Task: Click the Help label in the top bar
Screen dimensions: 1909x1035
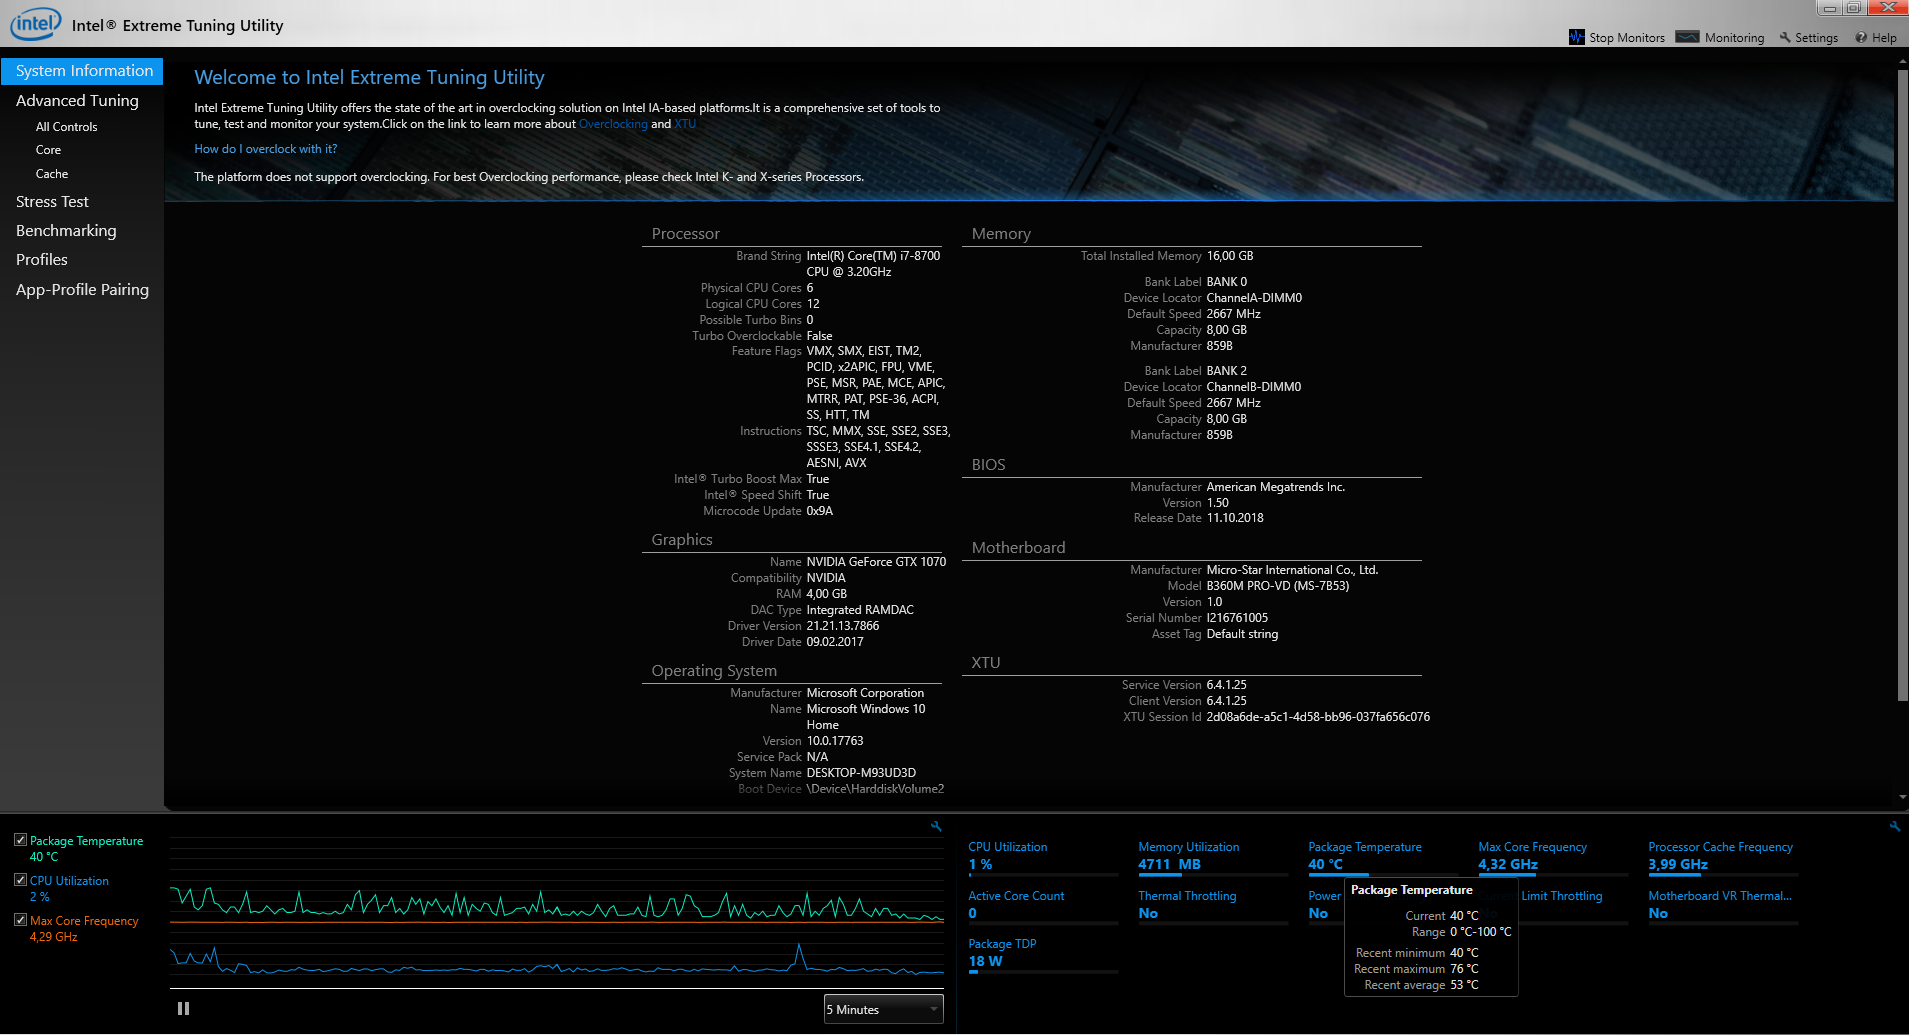Action: pyautogui.click(x=1884, y=38)
